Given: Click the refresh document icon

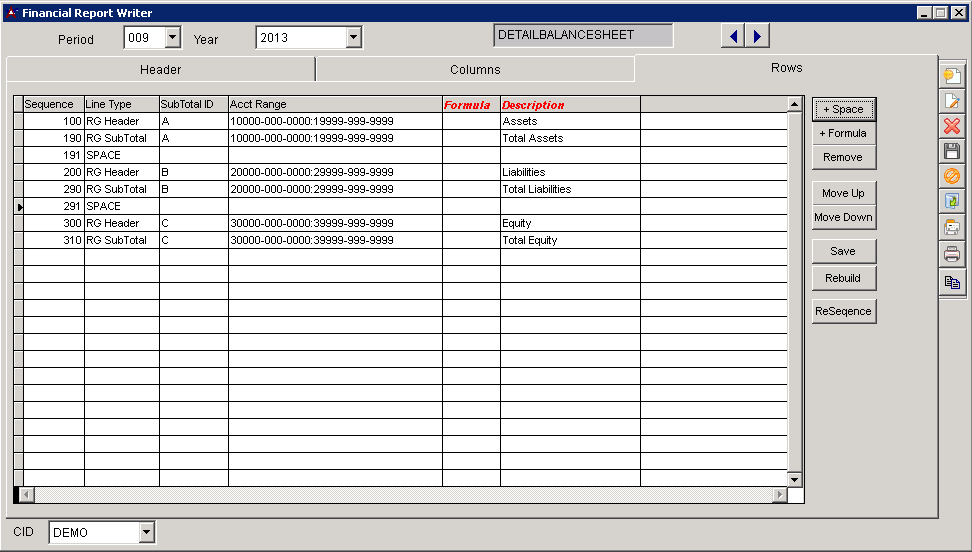Looking at the screenshot, I should point(952,202).
